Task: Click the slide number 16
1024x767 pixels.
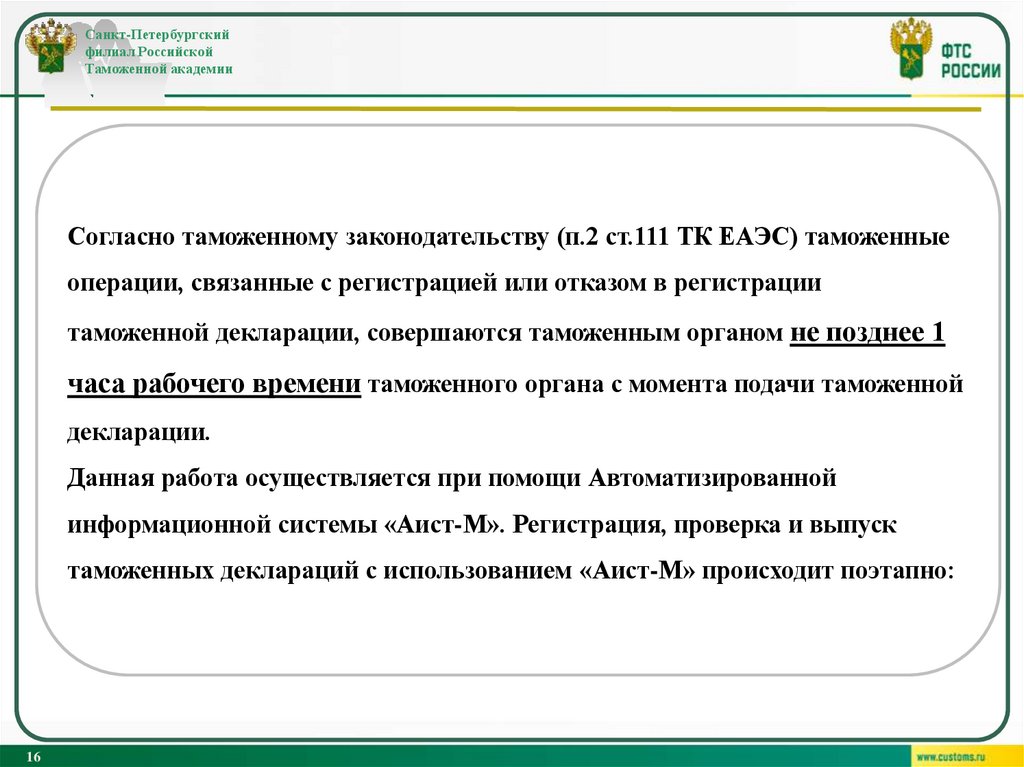Action: coord(33,757)
